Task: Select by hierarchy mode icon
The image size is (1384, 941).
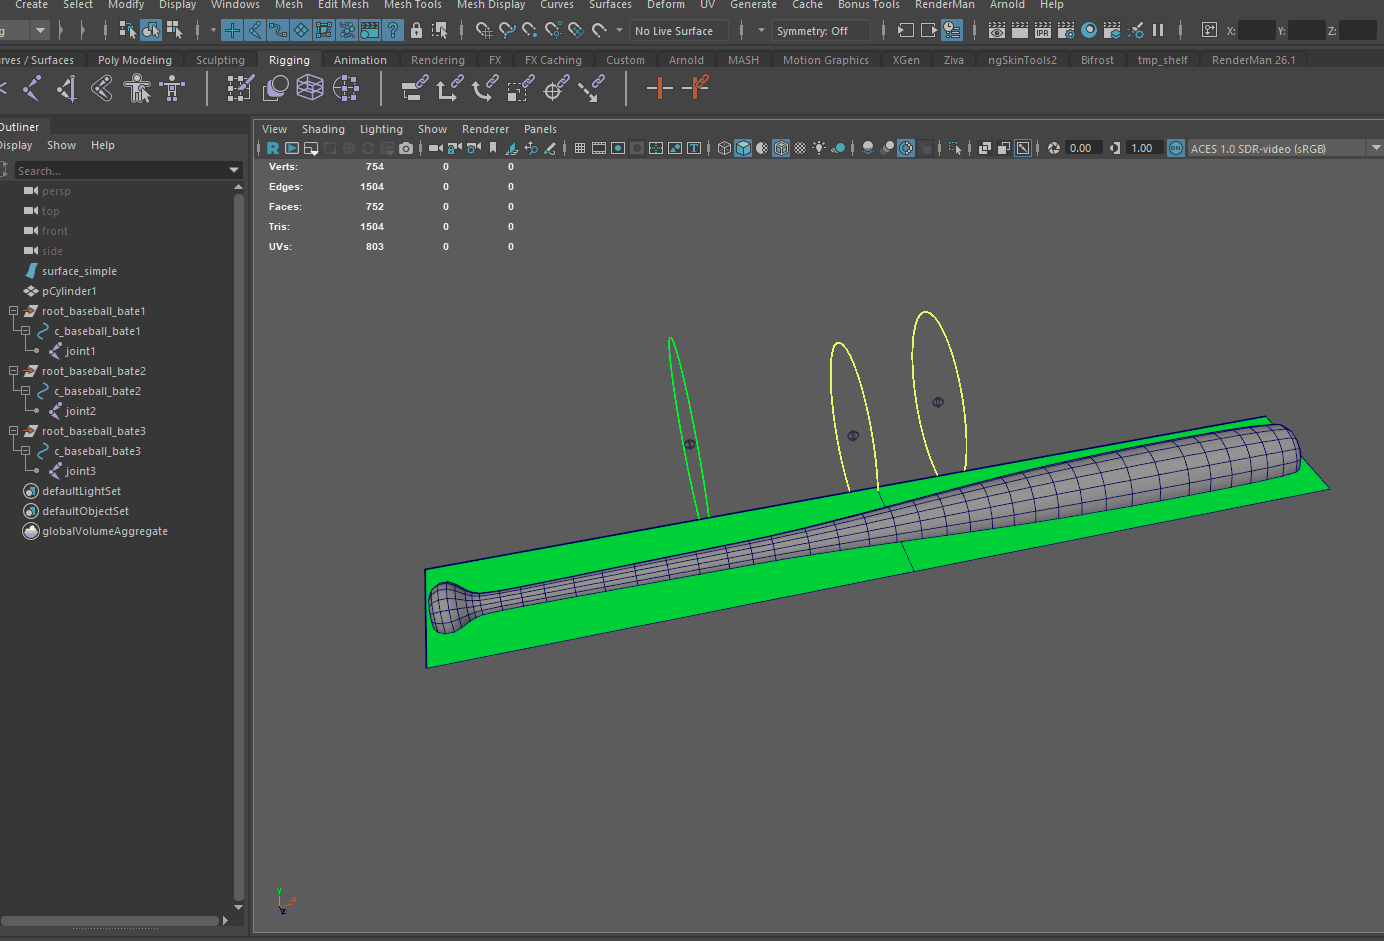Action: 128,31
